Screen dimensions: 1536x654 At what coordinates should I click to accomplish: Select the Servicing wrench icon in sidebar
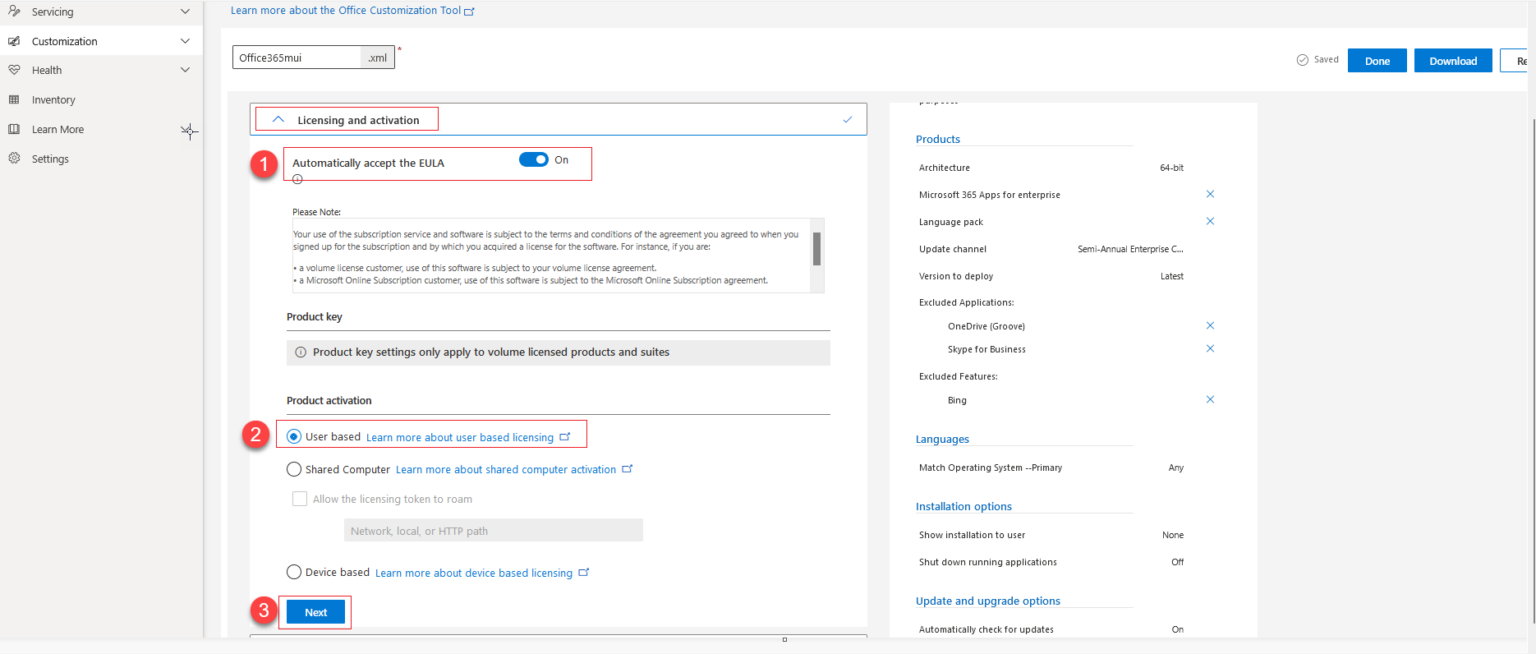[x=15, y=11]
